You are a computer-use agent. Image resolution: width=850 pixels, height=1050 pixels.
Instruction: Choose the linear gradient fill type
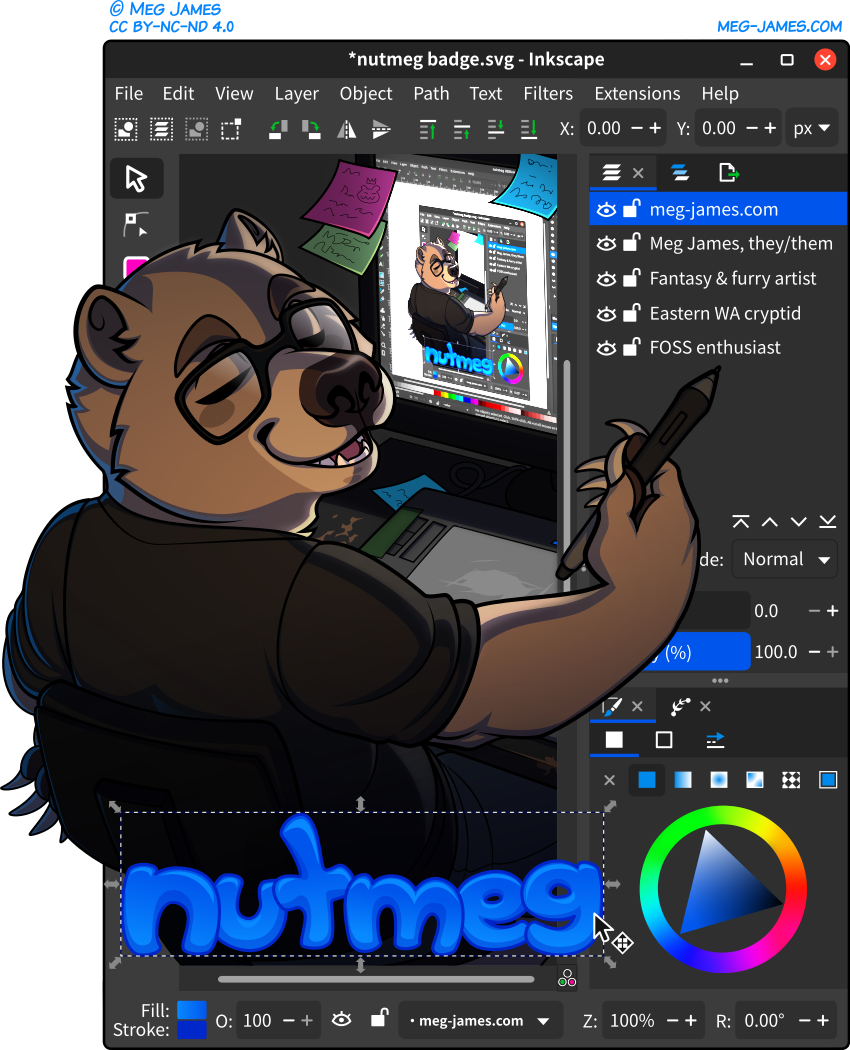click(684, 780)
